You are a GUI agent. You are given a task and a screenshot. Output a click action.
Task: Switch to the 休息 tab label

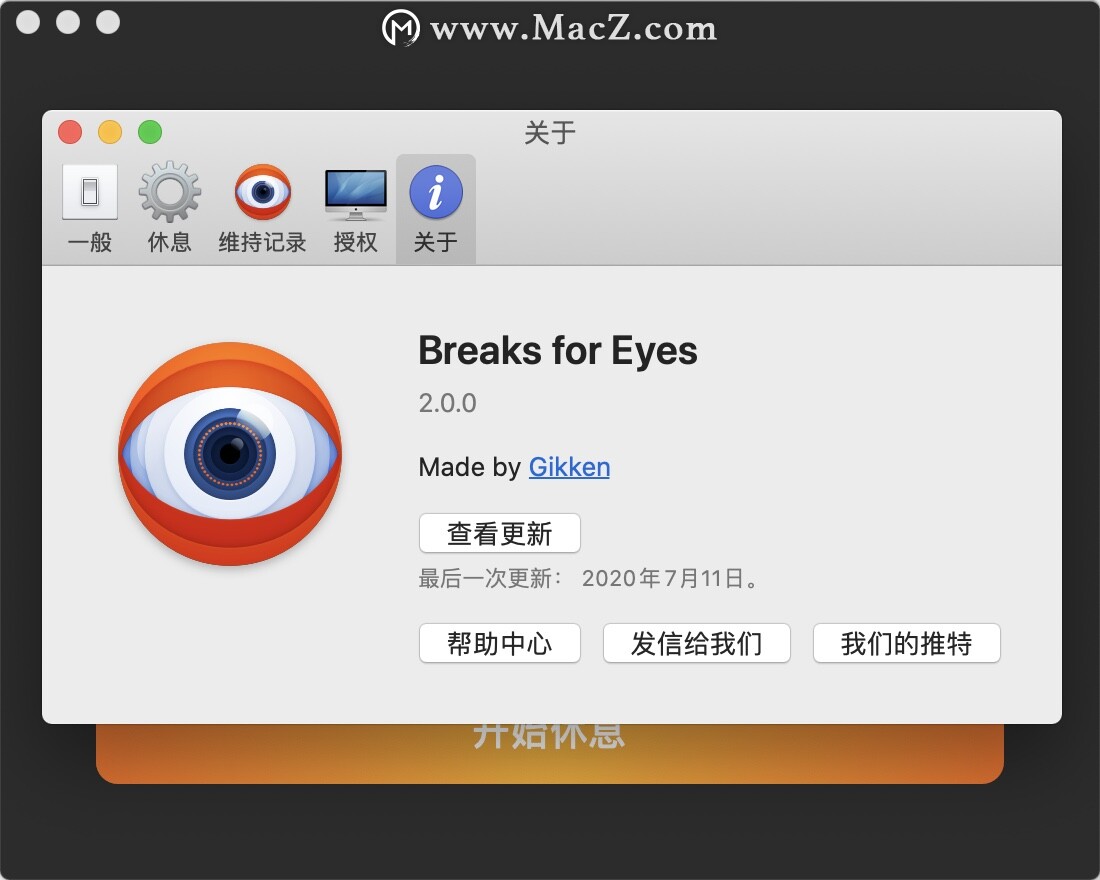point(170,242)
